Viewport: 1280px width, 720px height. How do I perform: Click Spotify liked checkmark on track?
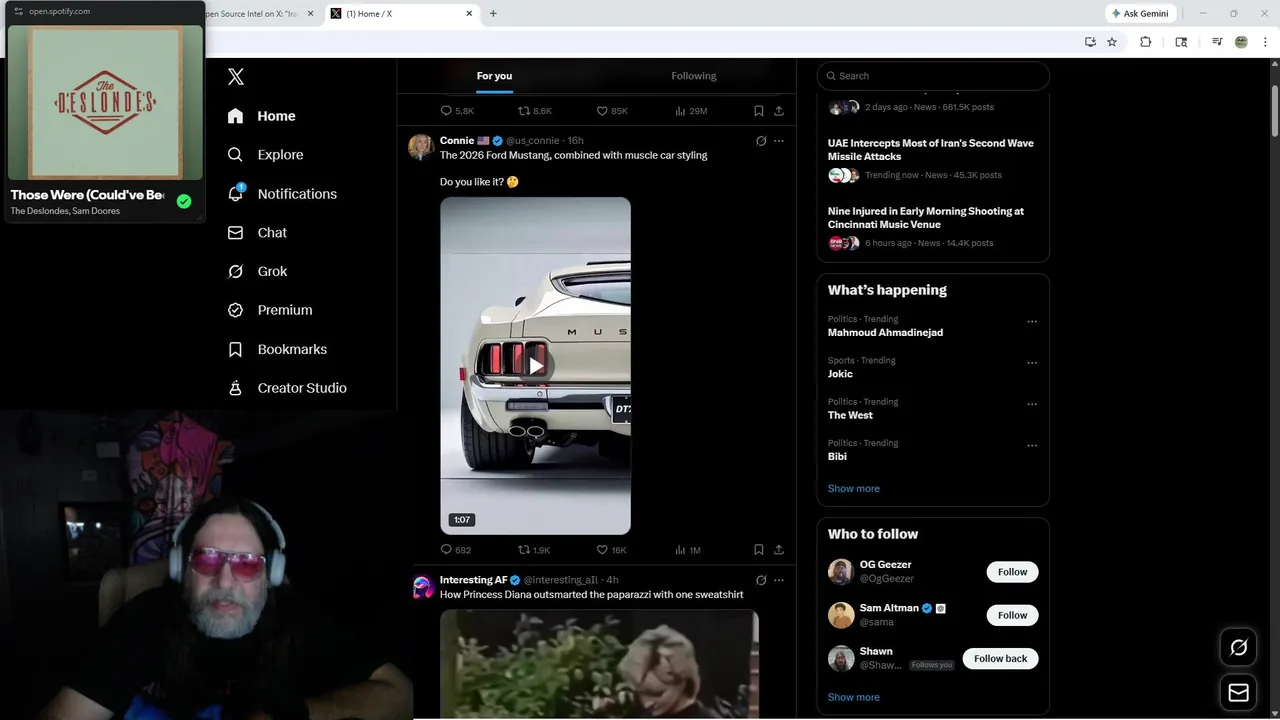click(x=184, y=201)
